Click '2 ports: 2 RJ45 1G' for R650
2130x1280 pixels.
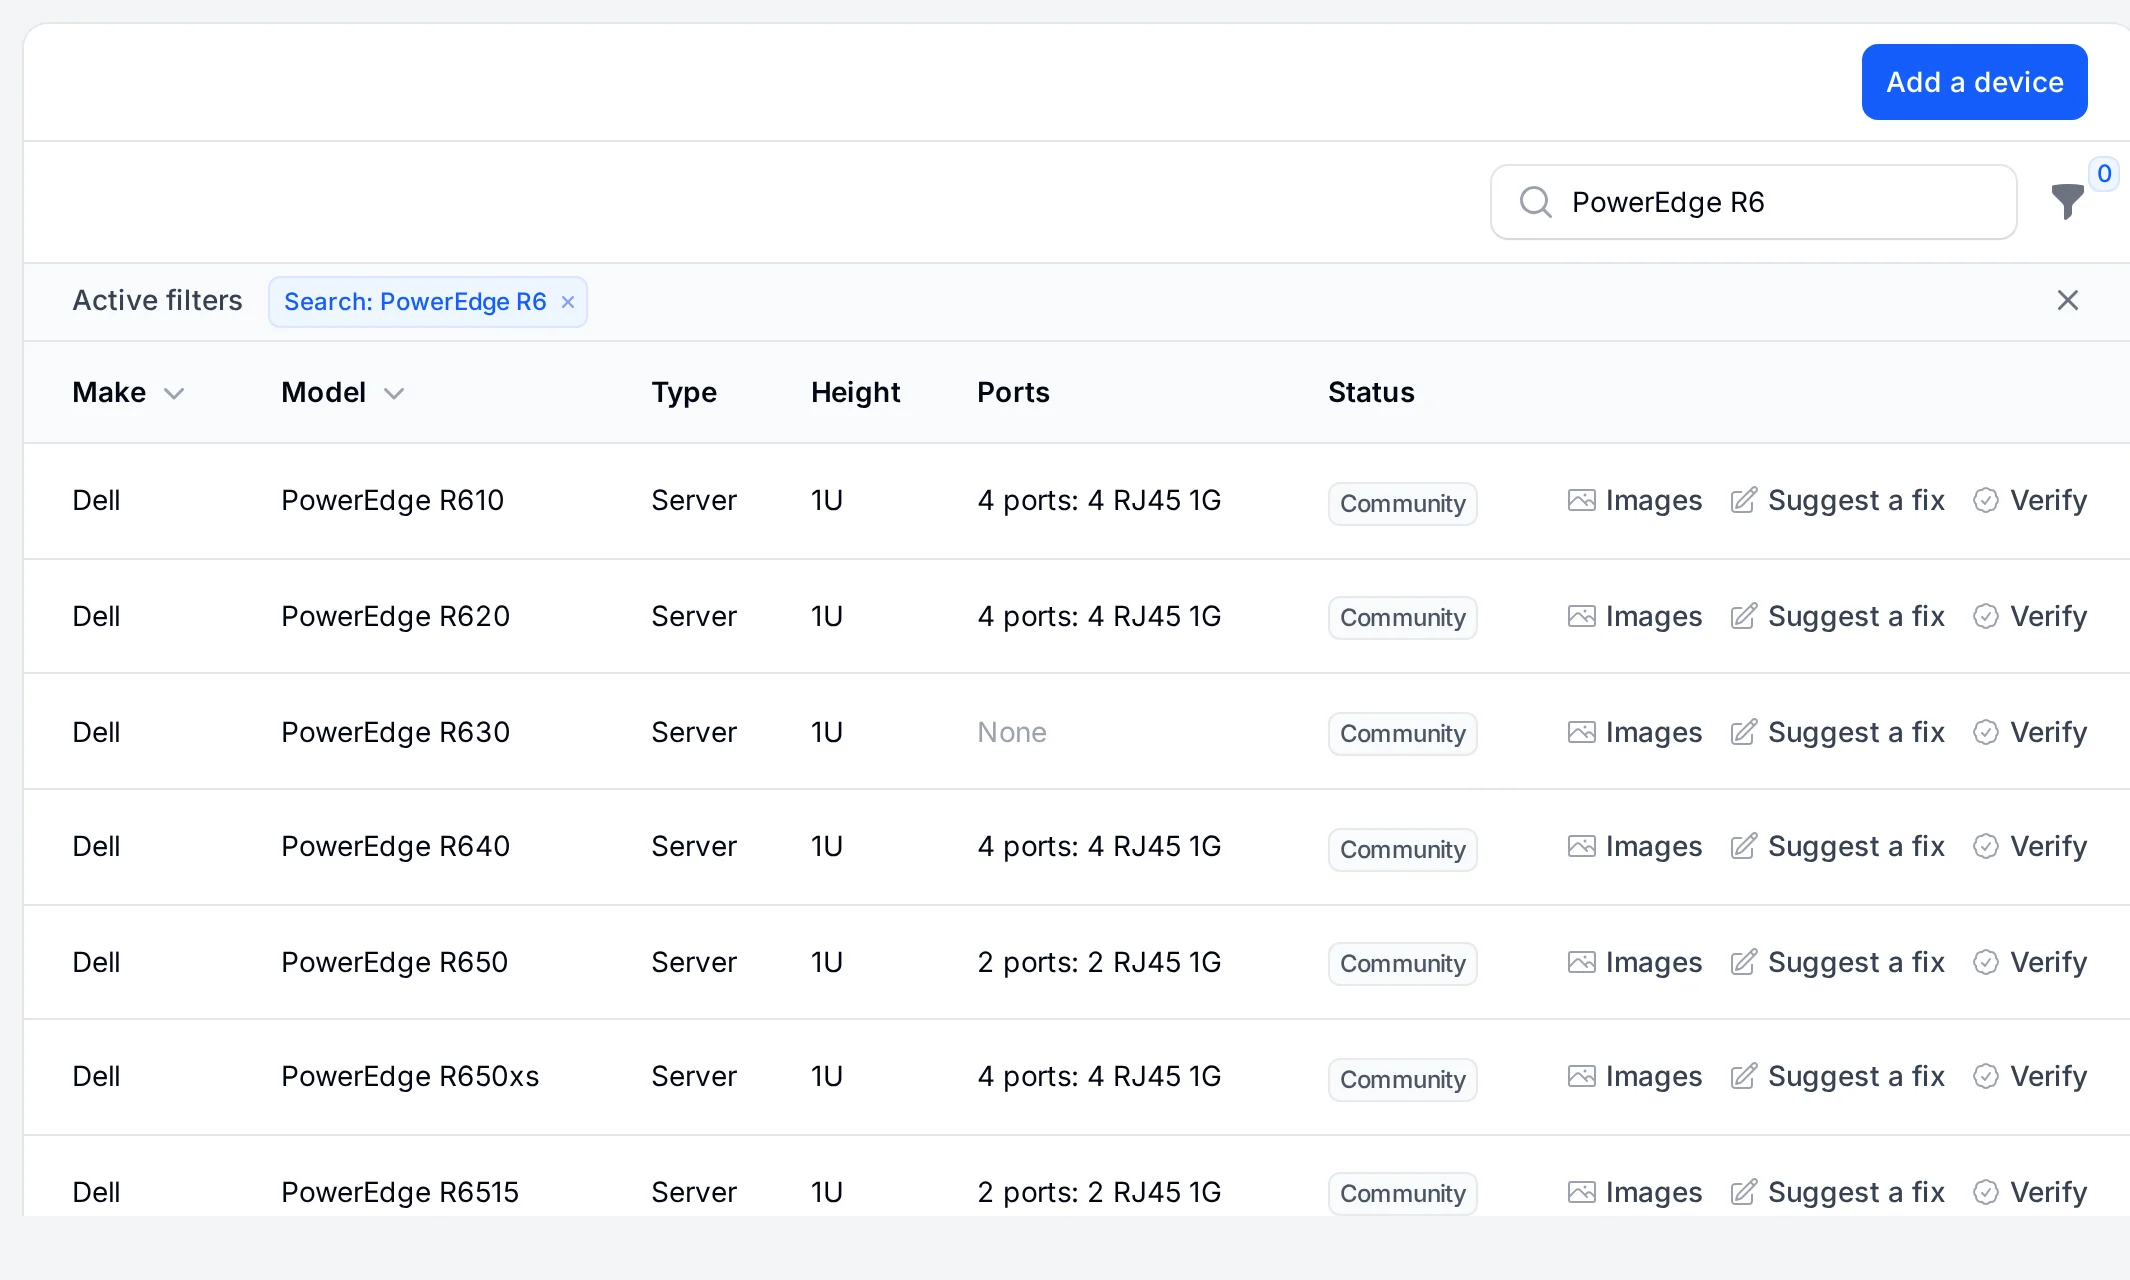pyautogui.click(x=1099, y=962)
